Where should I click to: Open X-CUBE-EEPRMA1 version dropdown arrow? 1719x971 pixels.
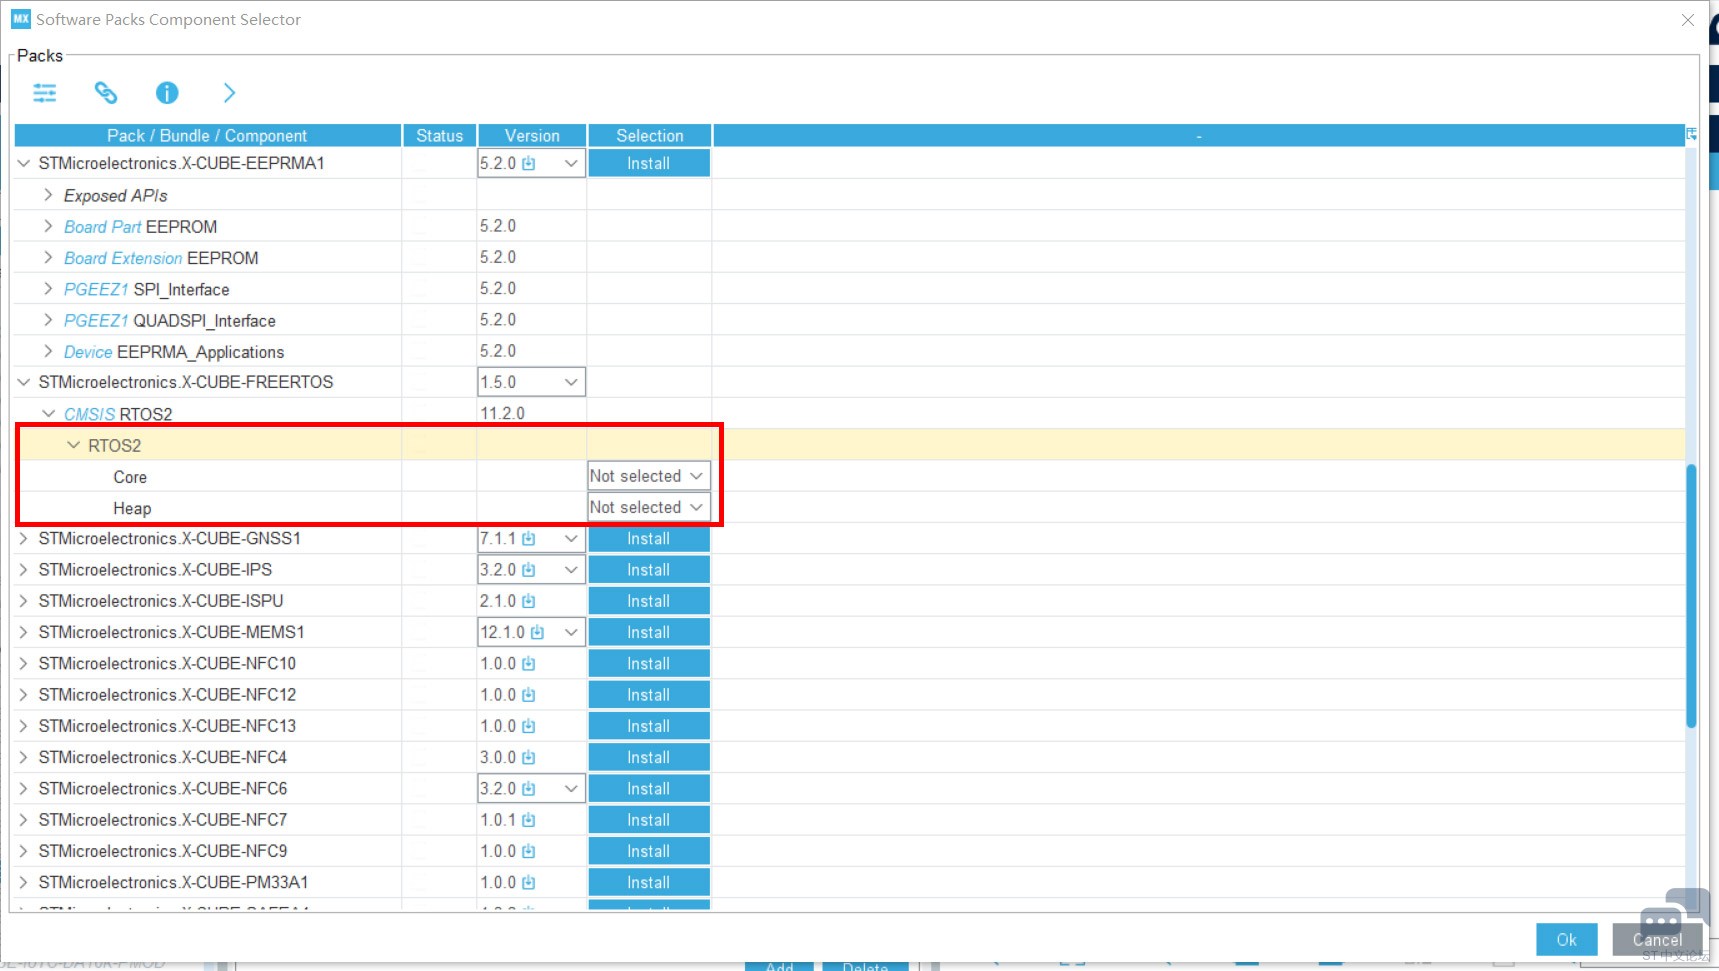point(571,163)
